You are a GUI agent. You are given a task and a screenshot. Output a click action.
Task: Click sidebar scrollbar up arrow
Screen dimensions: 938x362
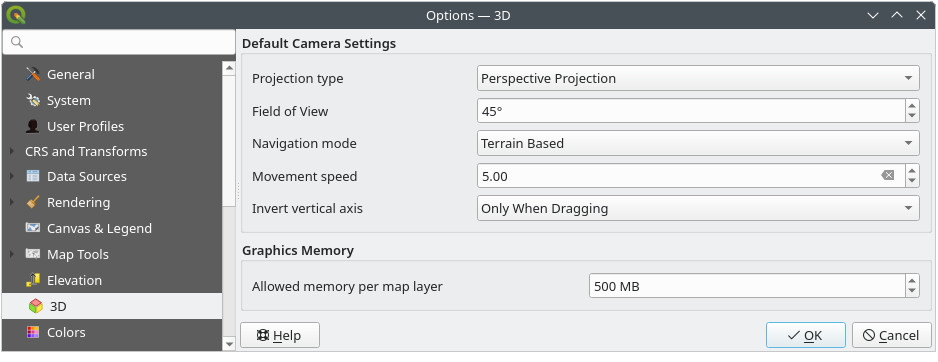pyautogui.click(x=229, y=68)
